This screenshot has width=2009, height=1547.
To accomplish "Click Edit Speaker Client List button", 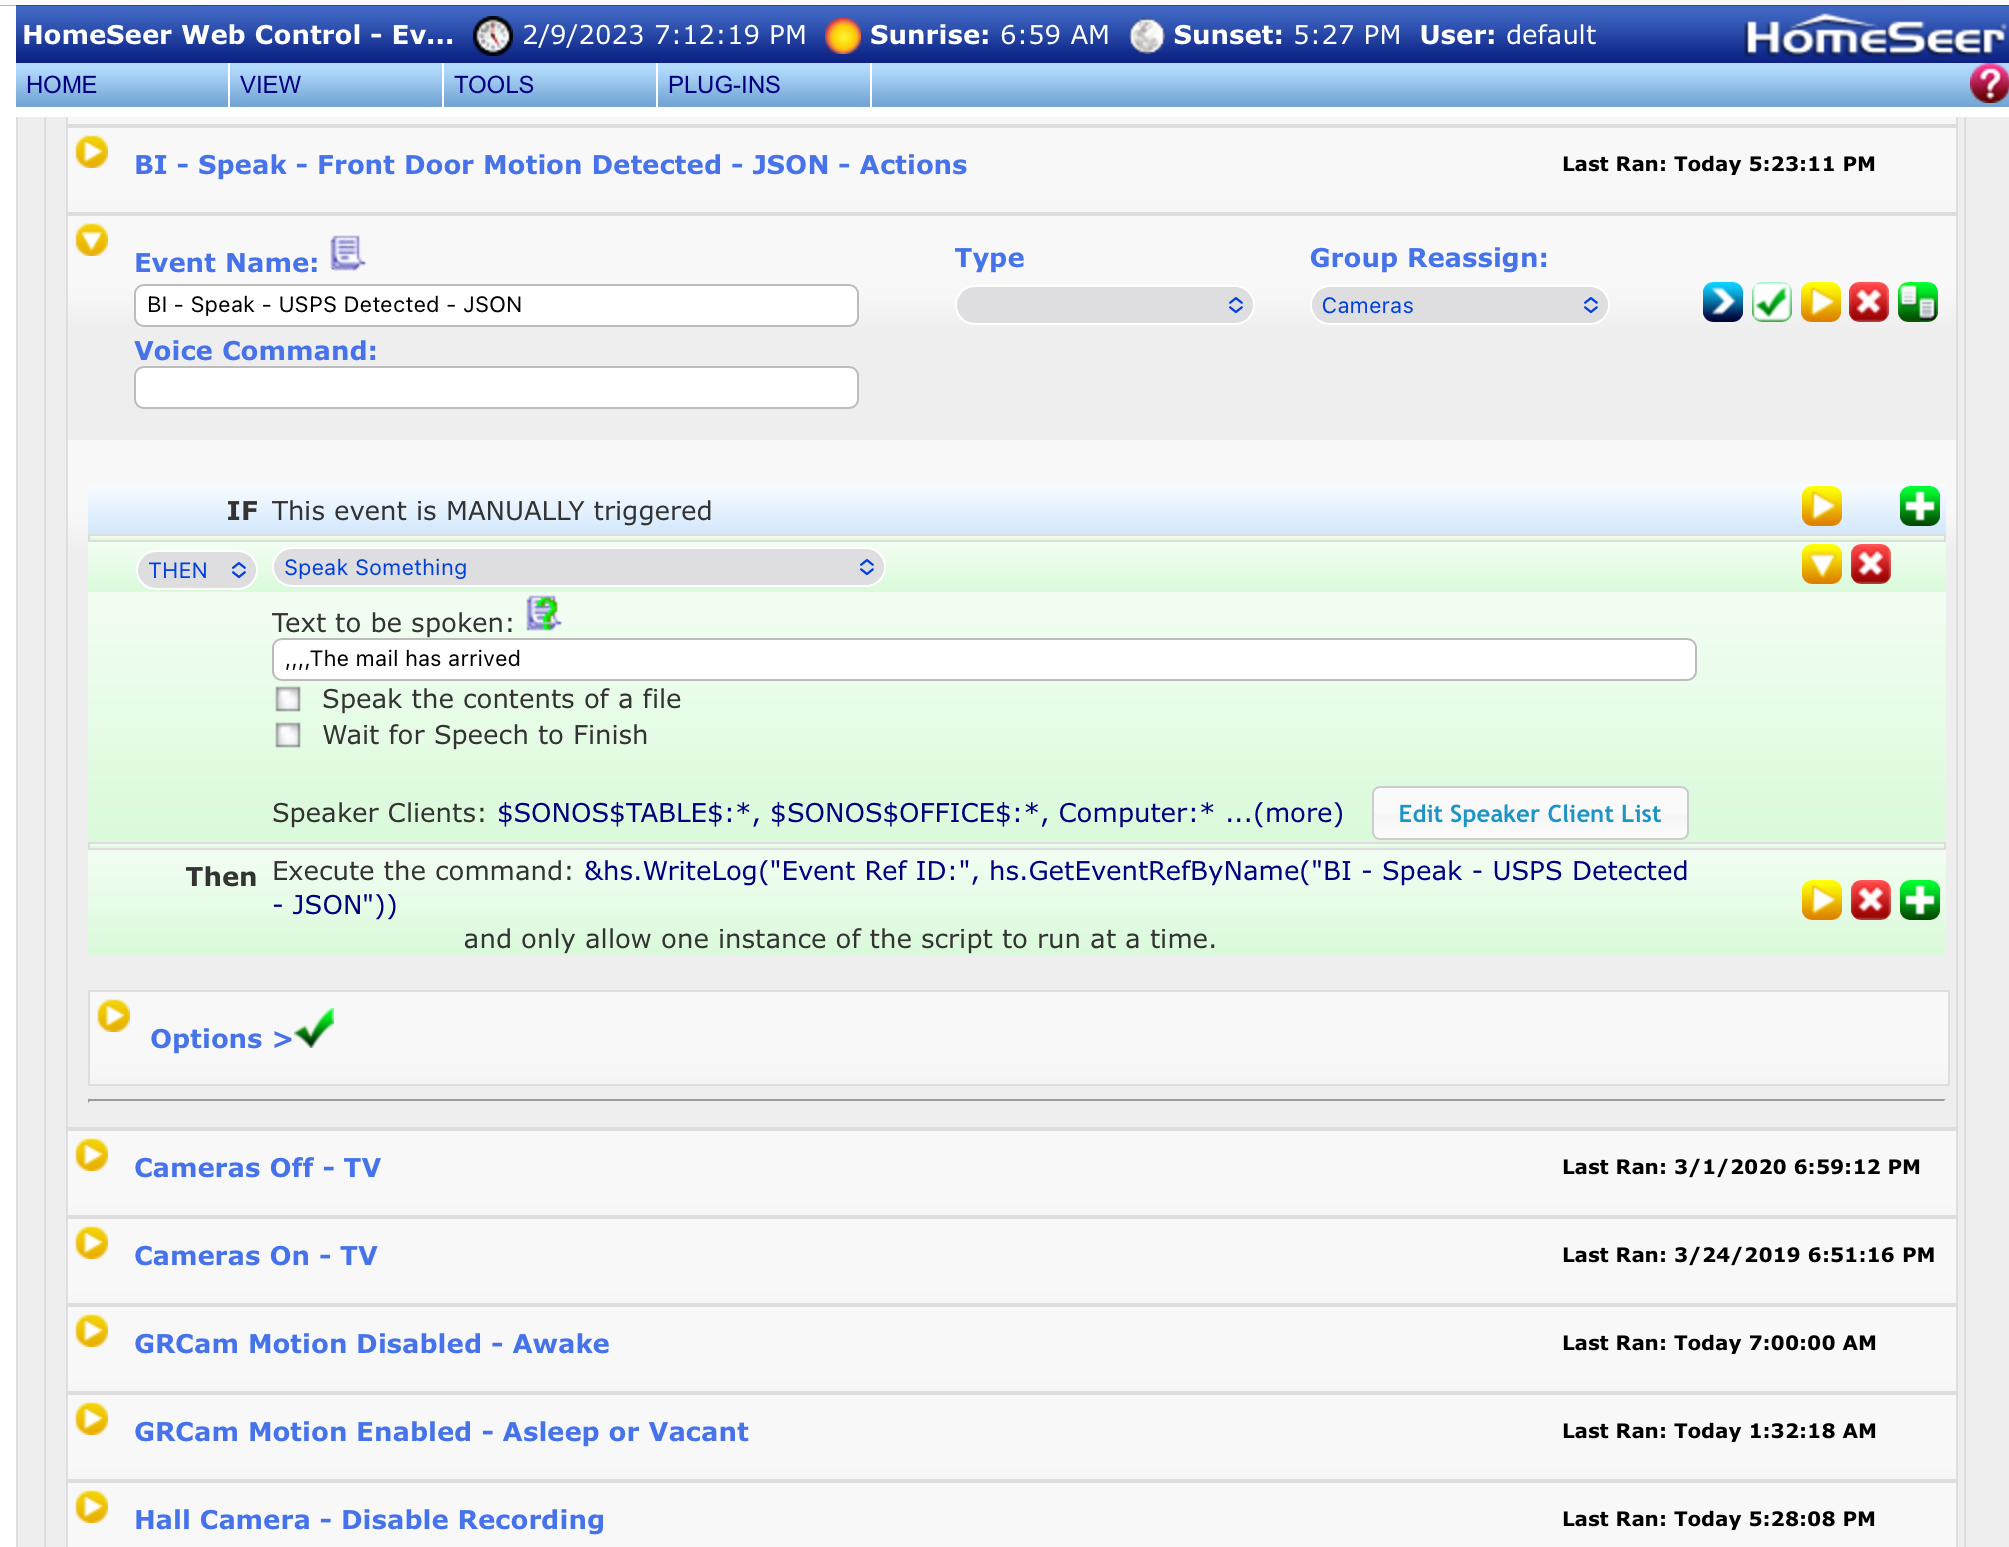I will pos(1528,814).
